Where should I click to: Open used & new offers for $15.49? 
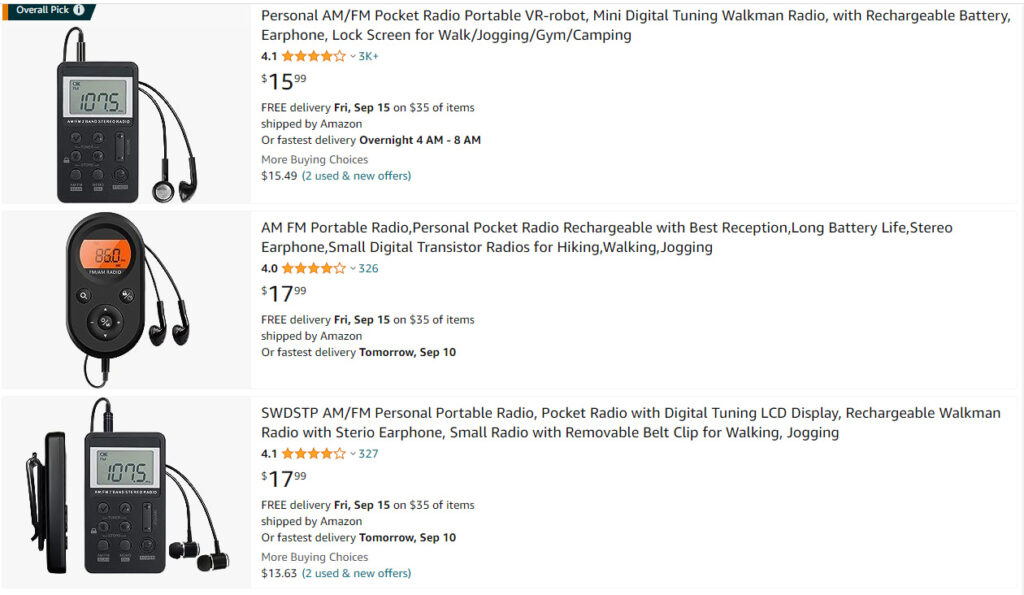[356, 176]
